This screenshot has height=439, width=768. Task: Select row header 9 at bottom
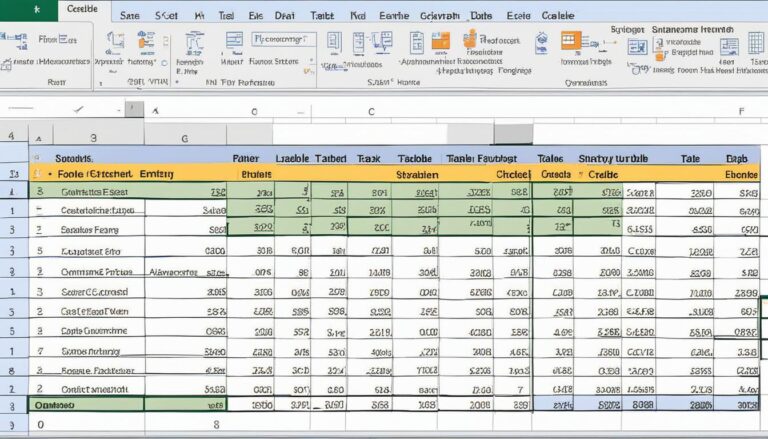(x=12, y=425)
